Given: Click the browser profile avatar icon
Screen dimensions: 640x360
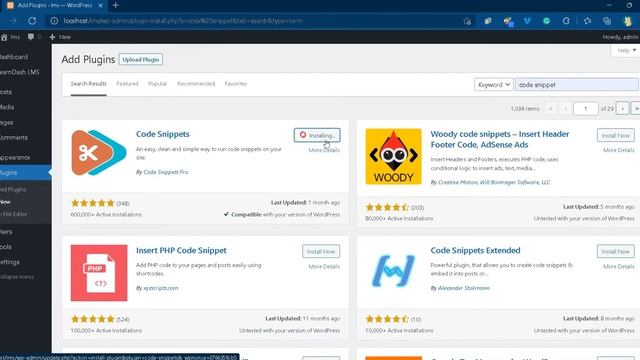Looking at the screenshot, I should click(x=628, y=21).
